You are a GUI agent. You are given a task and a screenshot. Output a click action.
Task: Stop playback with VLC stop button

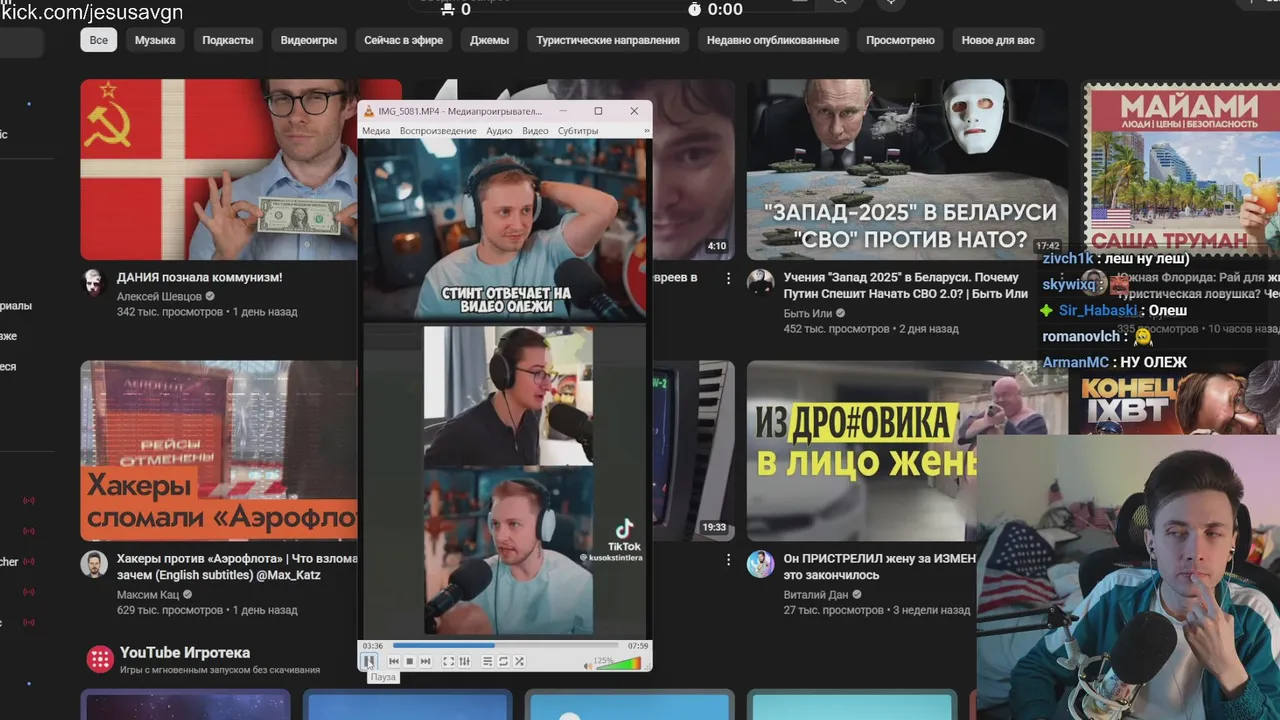410,661
